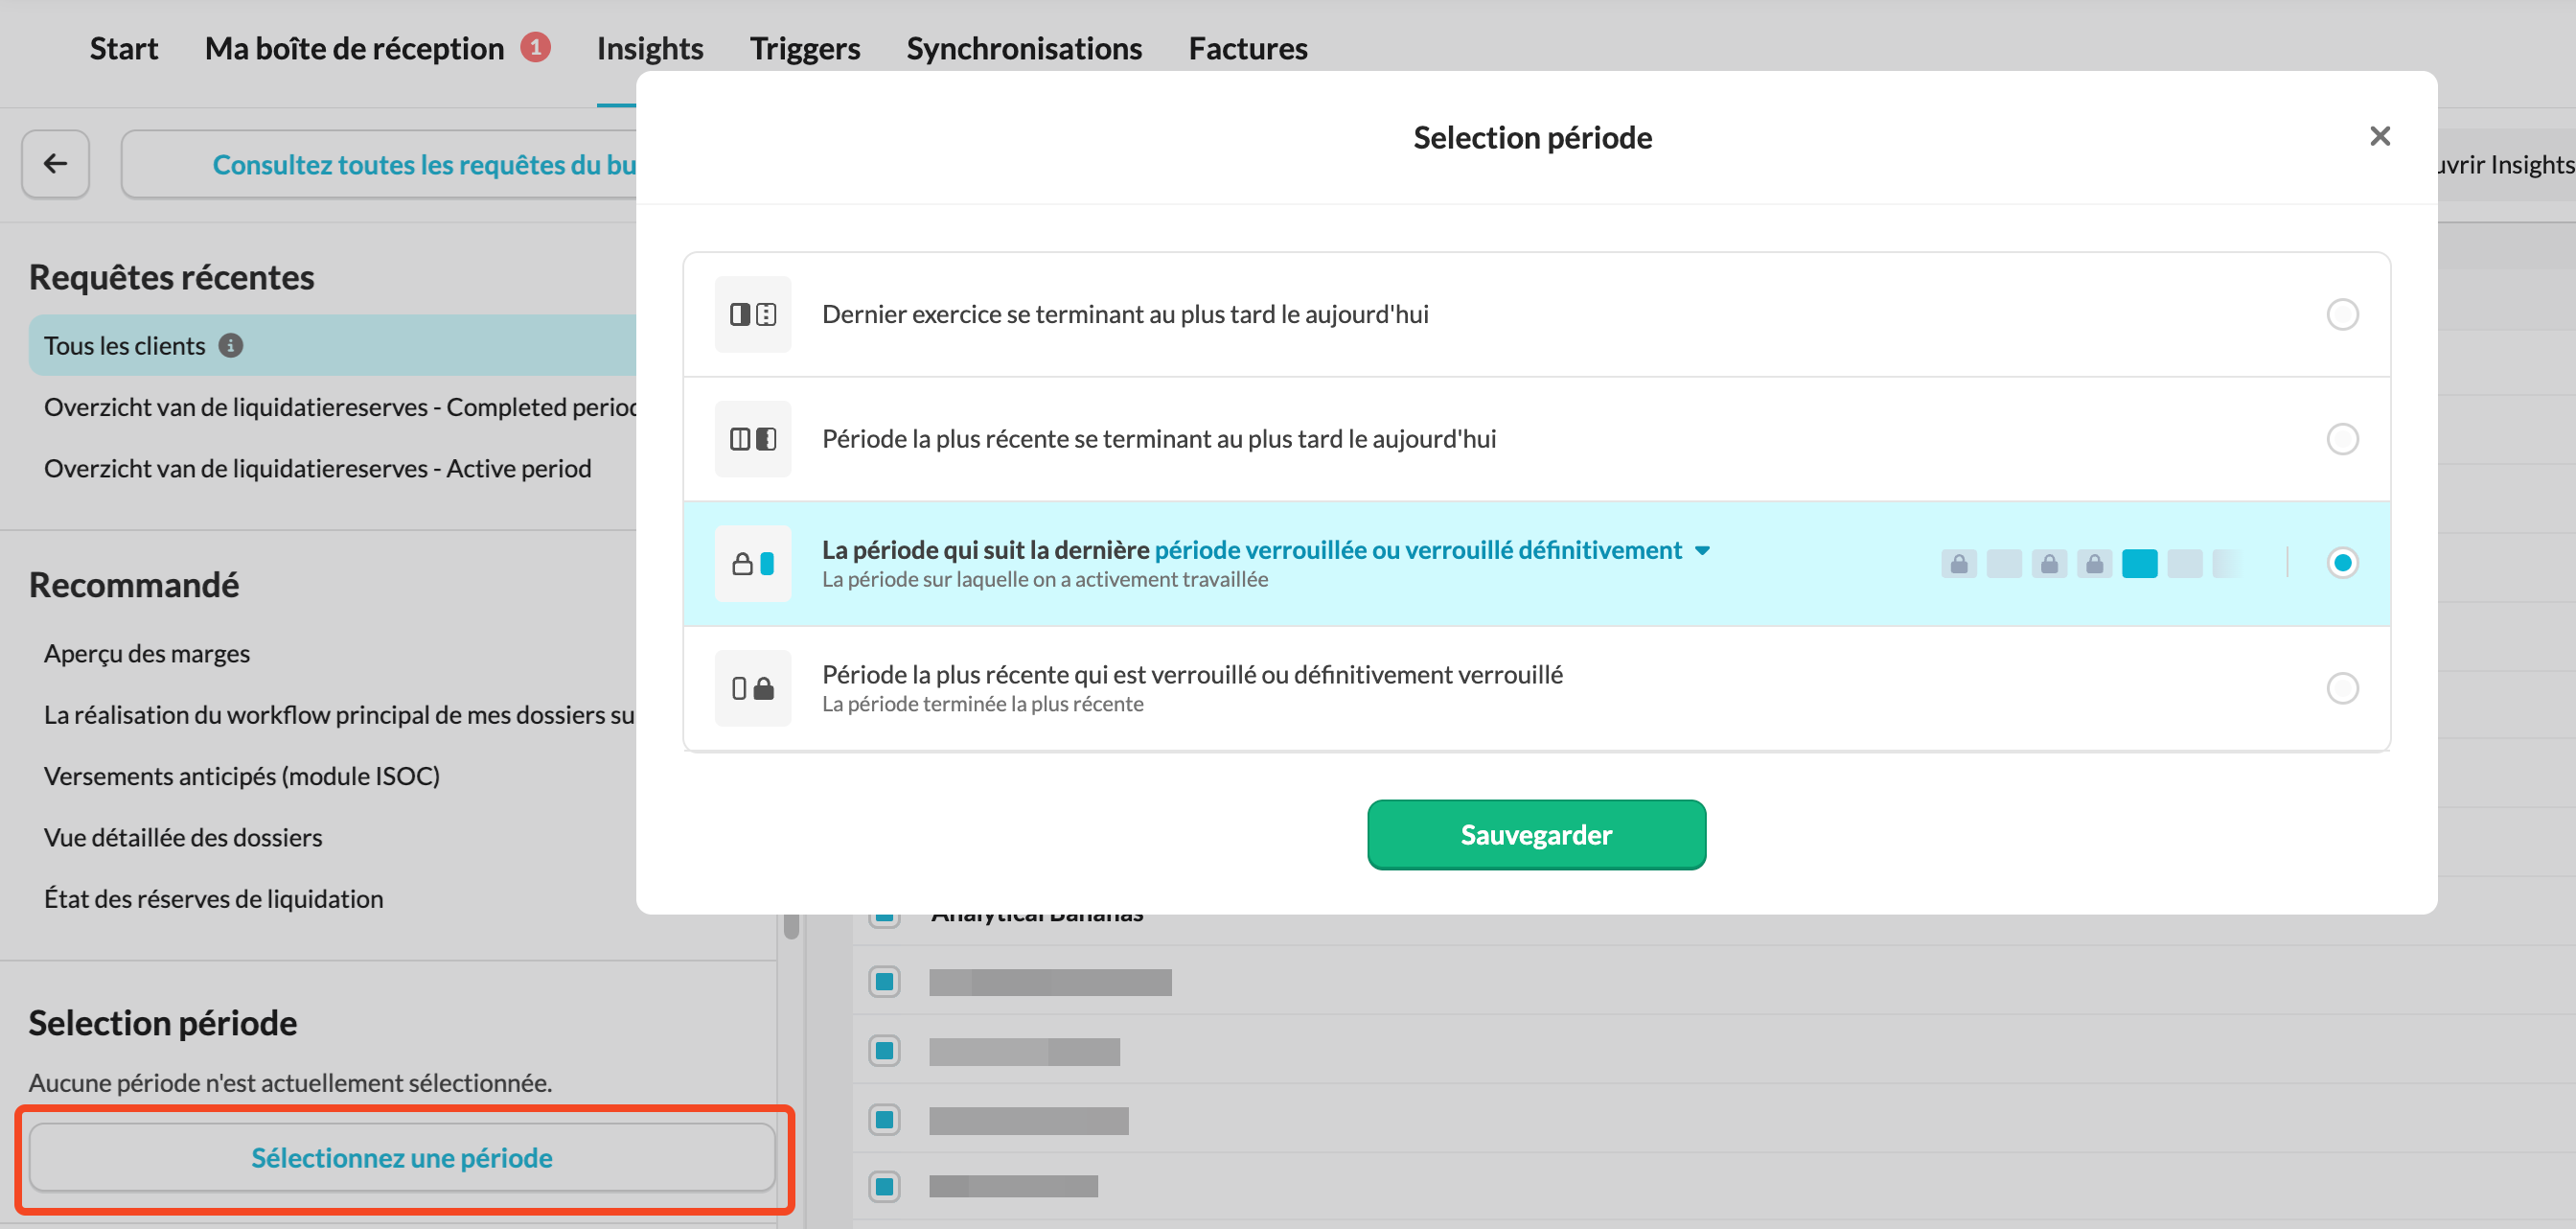The height and width of the screenshot is (1229, 2576).
Task: Choose most recent locked period radio button
Action: 2341,688
